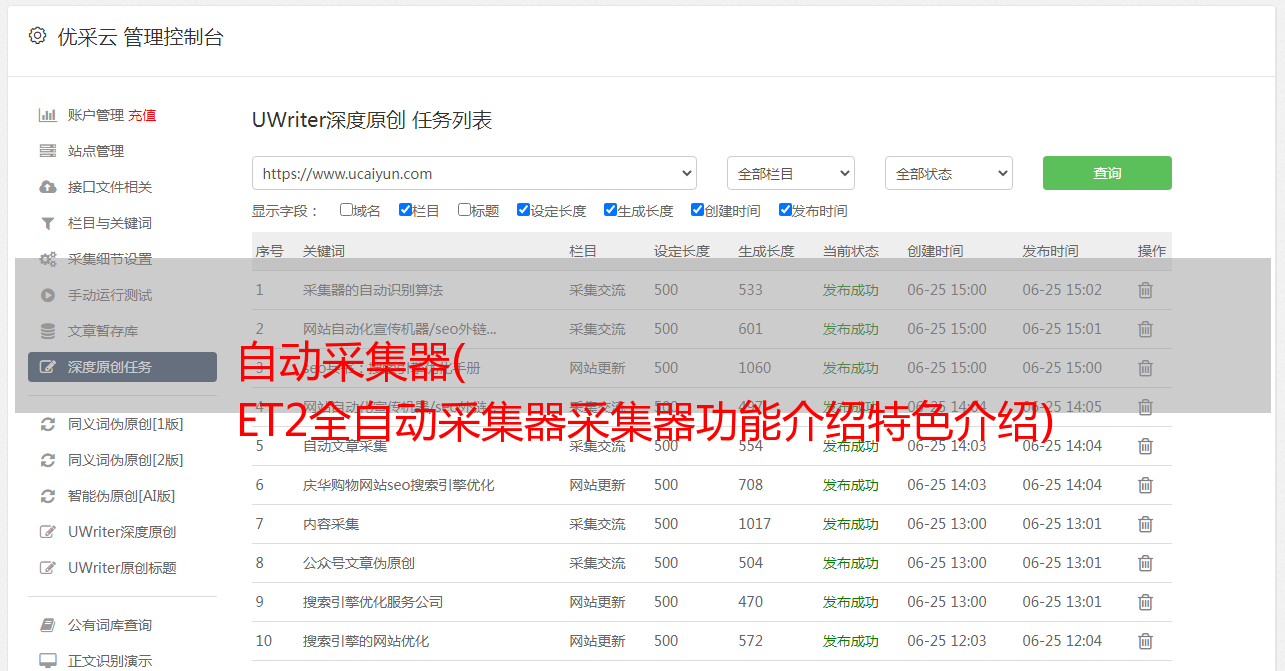This screenshot has width=1285, height=671.
Task: Uncheck the 设定长度 field checkbox
Action: [523, 210]
